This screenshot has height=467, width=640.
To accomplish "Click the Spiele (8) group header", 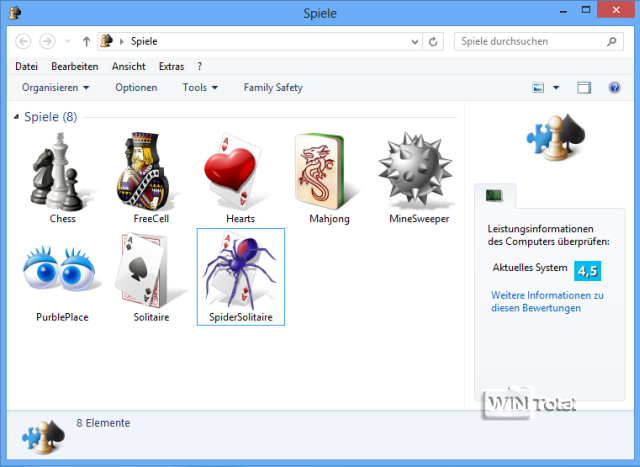I will click(x=51, y=117).
